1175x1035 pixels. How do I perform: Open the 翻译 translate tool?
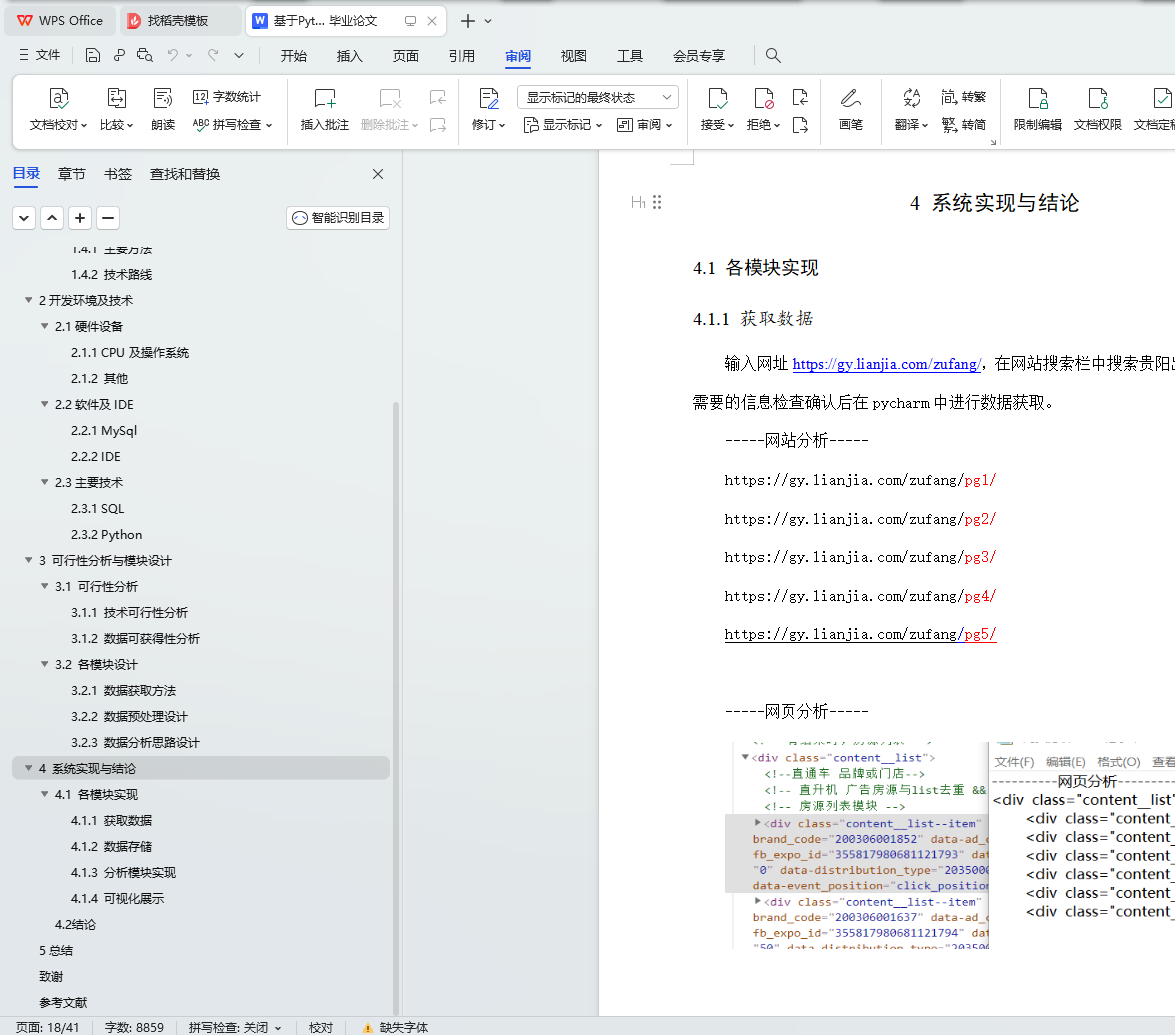point(911,109)
